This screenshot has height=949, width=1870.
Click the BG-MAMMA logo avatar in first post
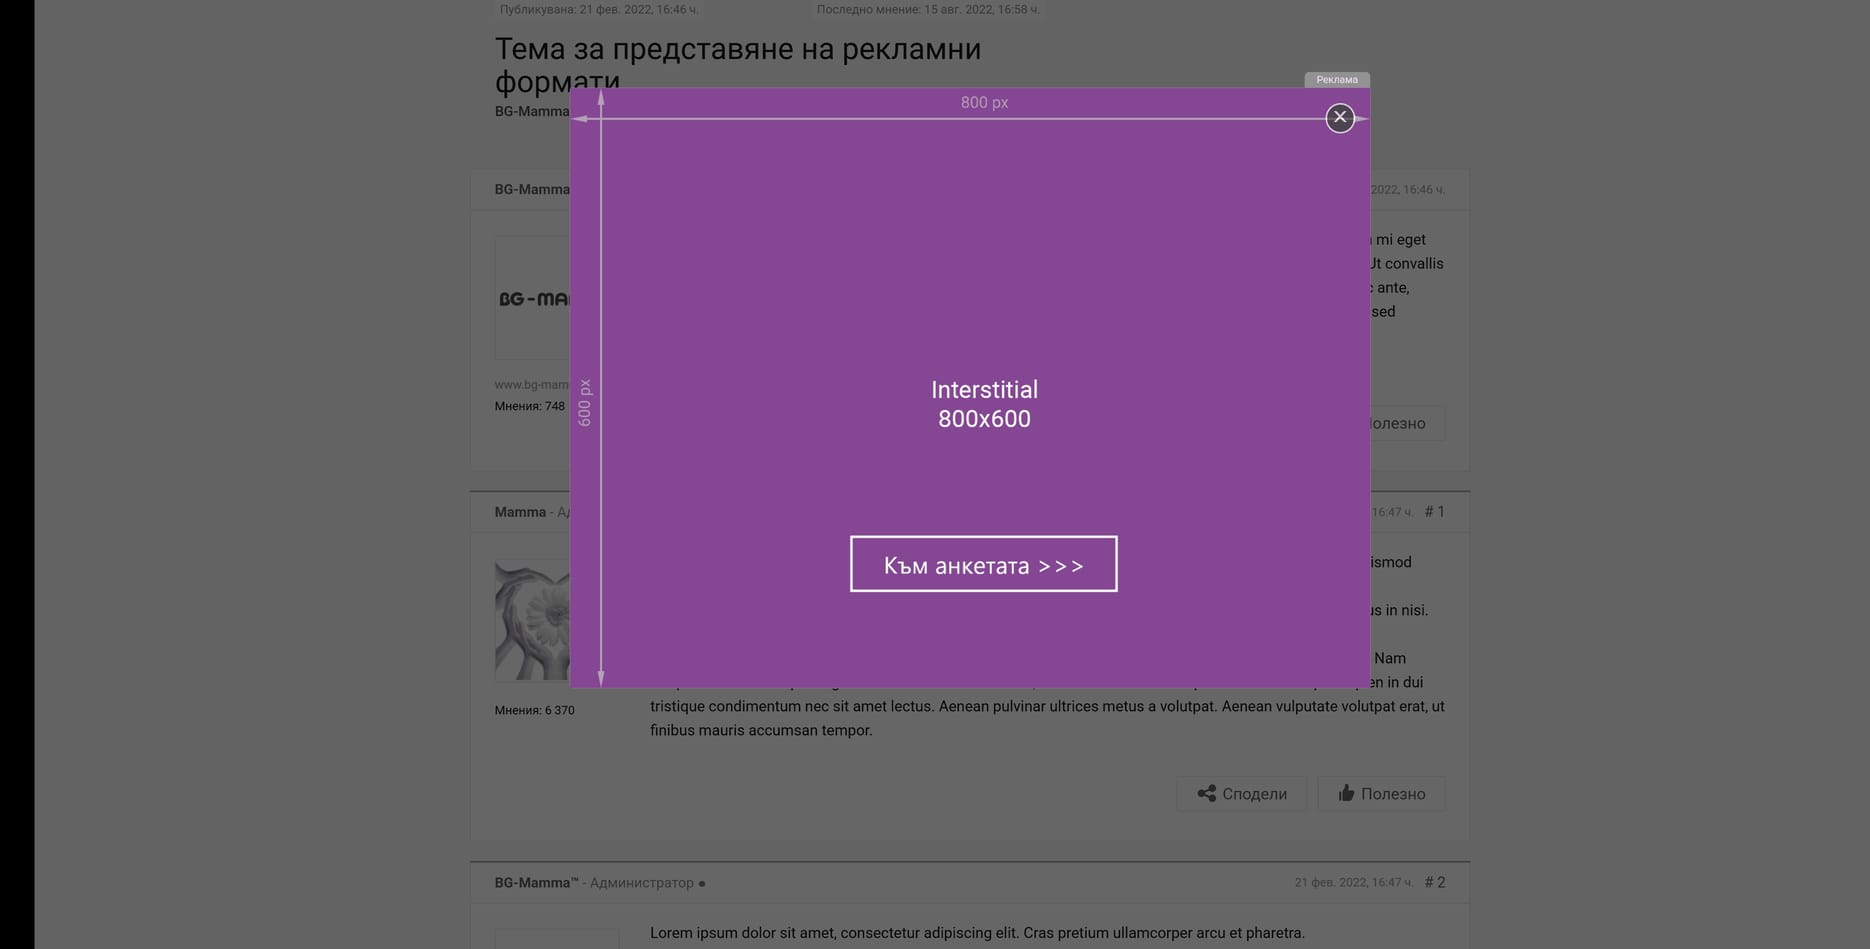pos(532,298)
